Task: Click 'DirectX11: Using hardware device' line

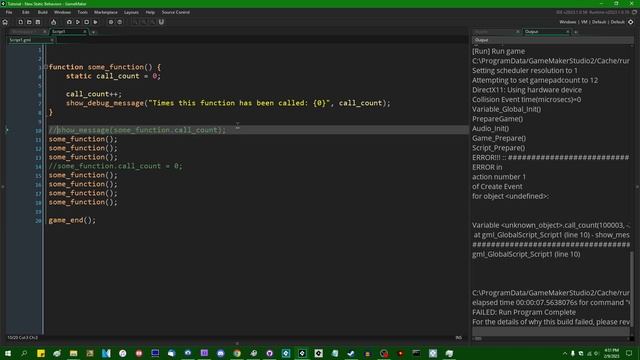Action: 527,90
